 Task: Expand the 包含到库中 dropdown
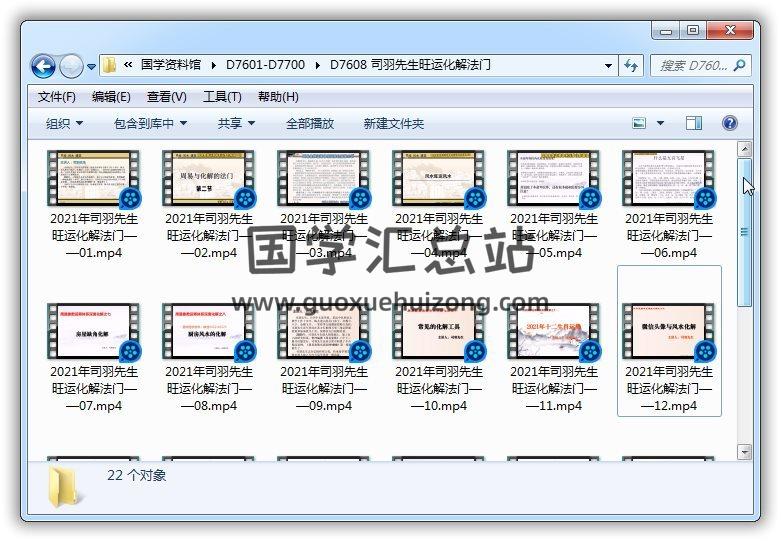(150, 123)
